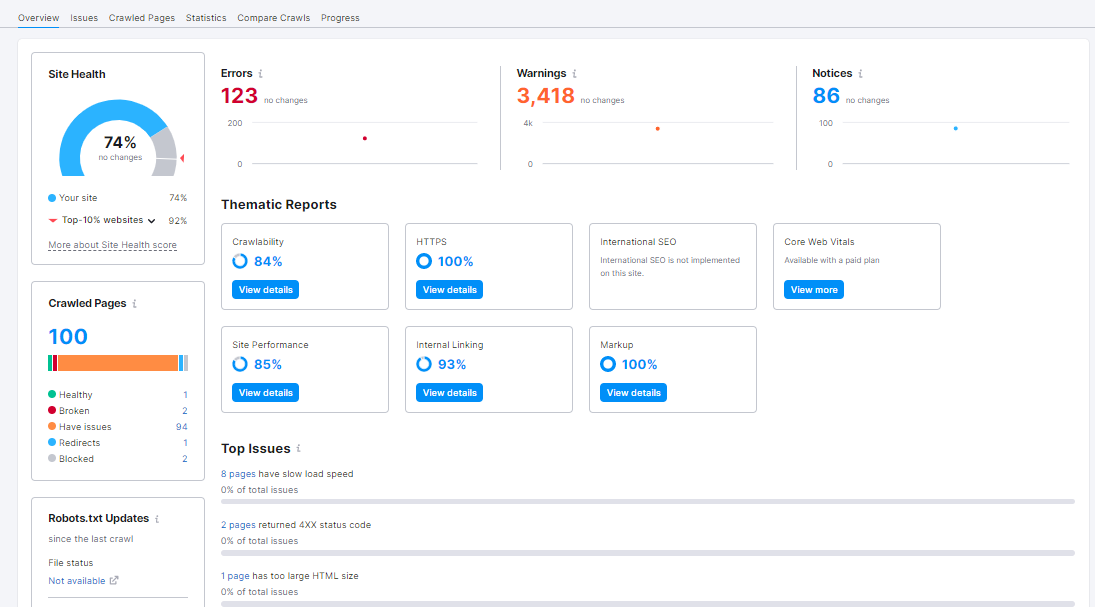This screenshot has height=607, width=1095.
Task: Click the orange Have issues bar segment
Action: (117, 363)
